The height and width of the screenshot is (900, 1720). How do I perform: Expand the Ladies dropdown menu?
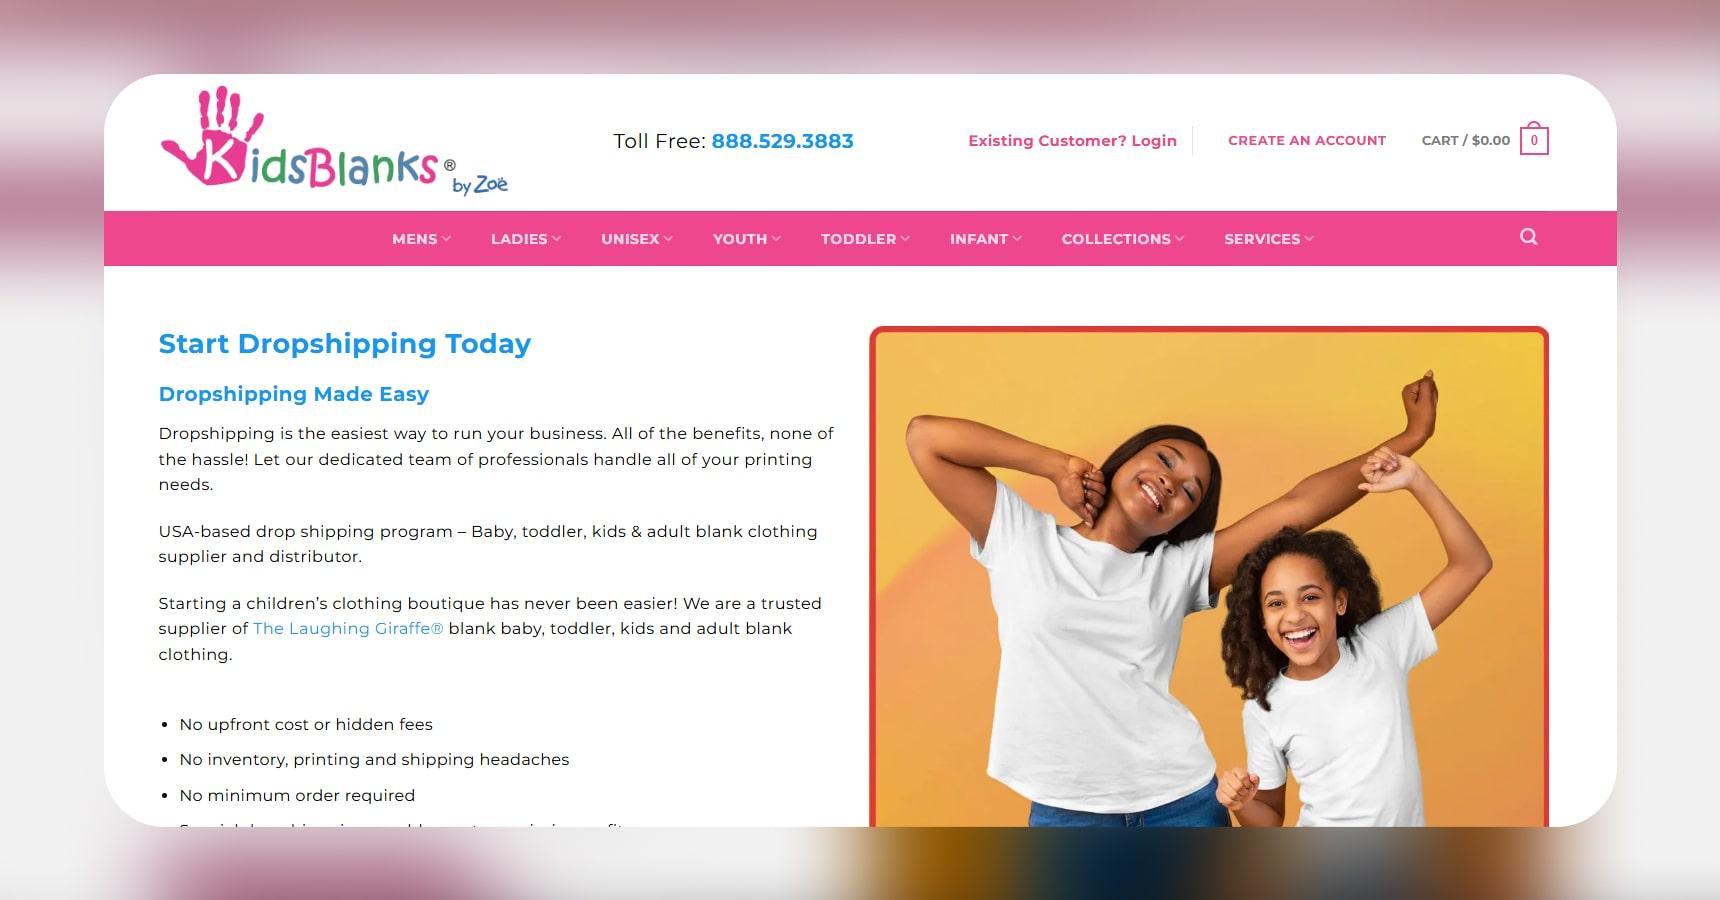tap(526, 239)
